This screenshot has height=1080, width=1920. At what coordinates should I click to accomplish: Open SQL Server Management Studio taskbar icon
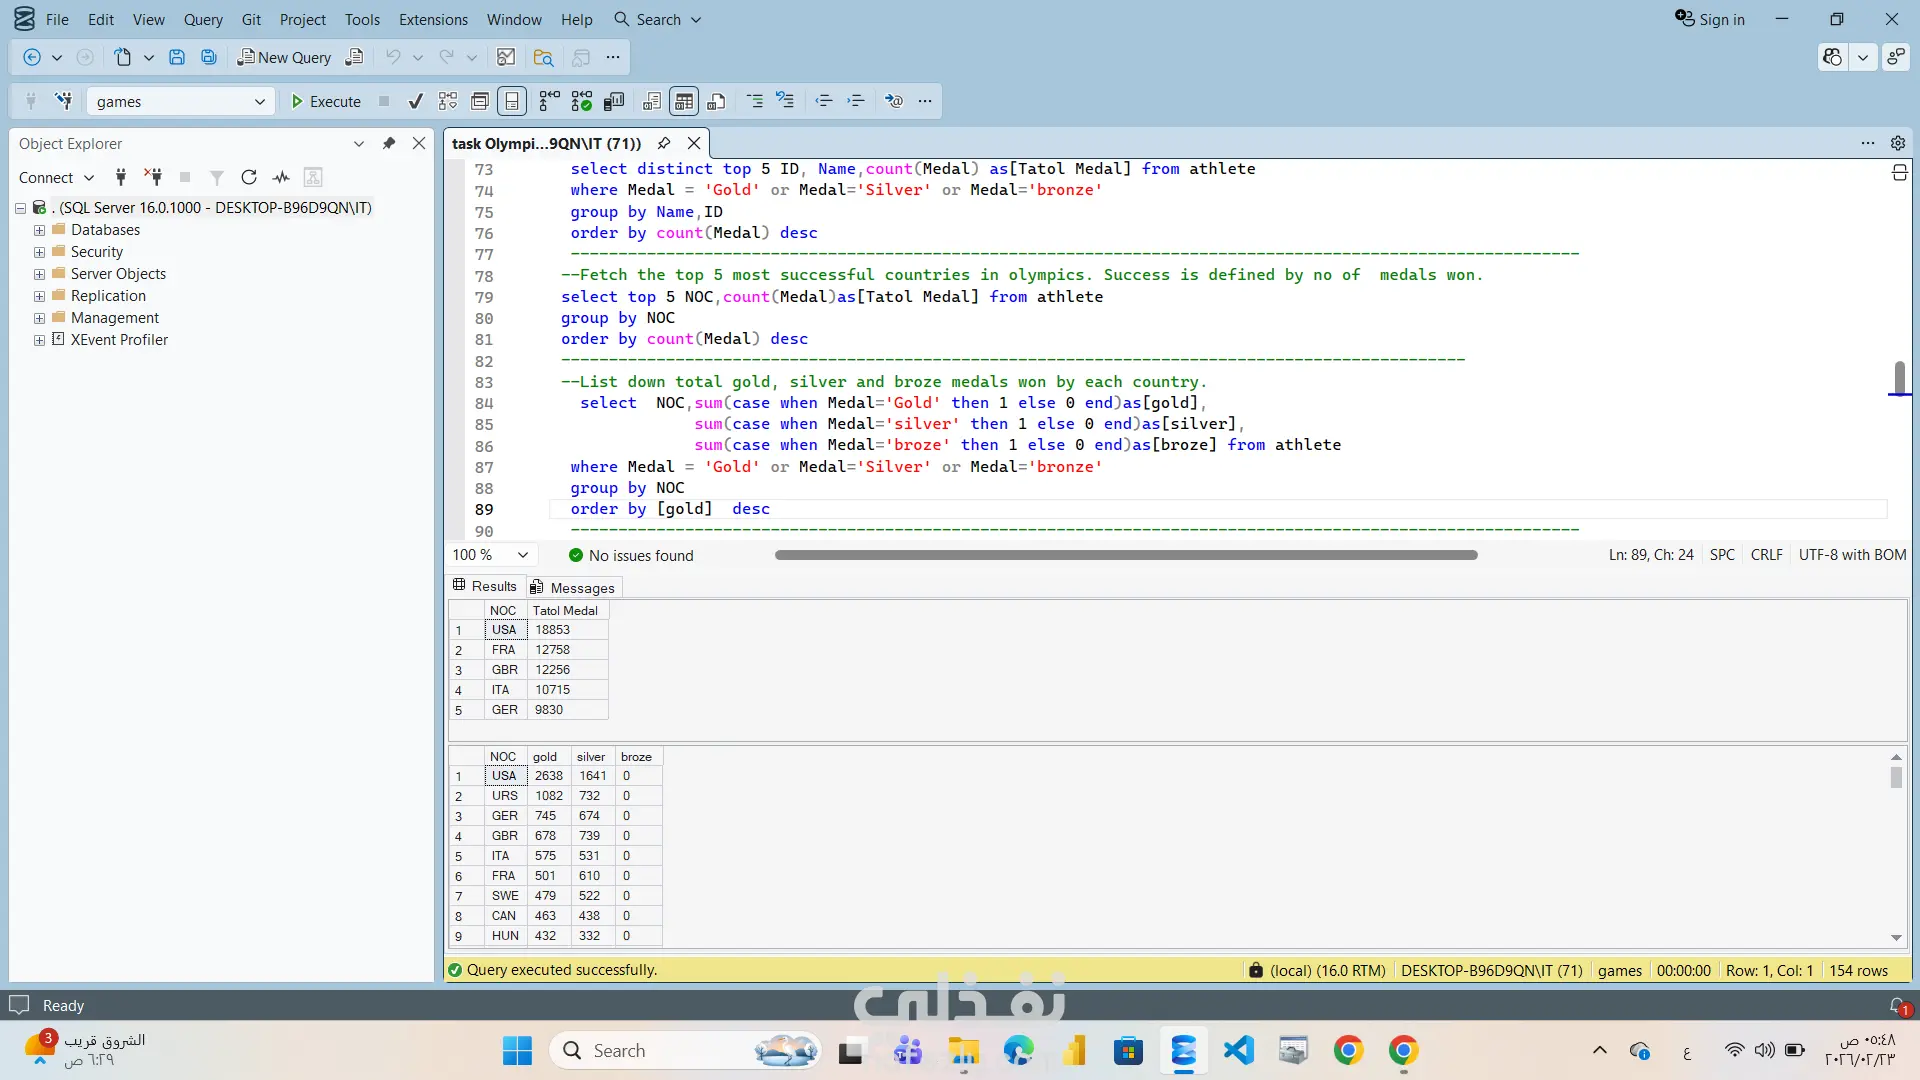(1183, 1051)
